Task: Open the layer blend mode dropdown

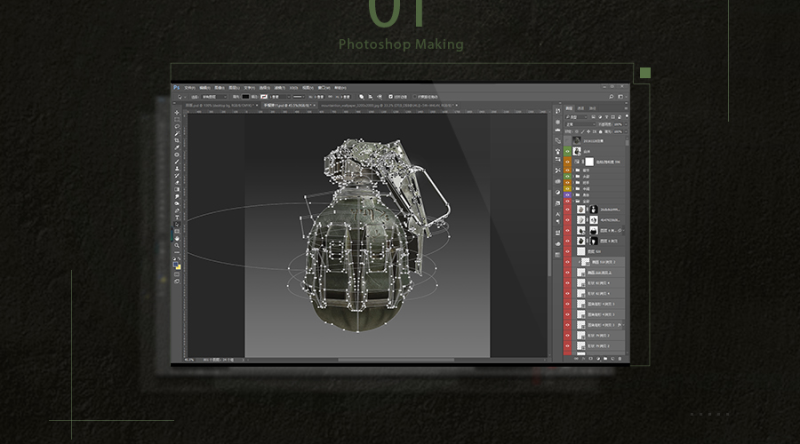Action: click(x=578, y=124)
